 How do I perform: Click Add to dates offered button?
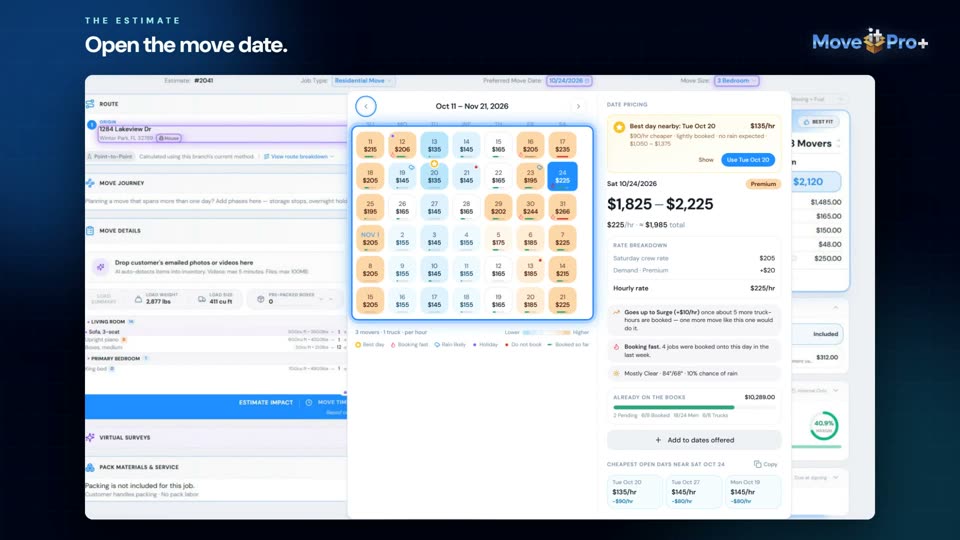point(694,440)
